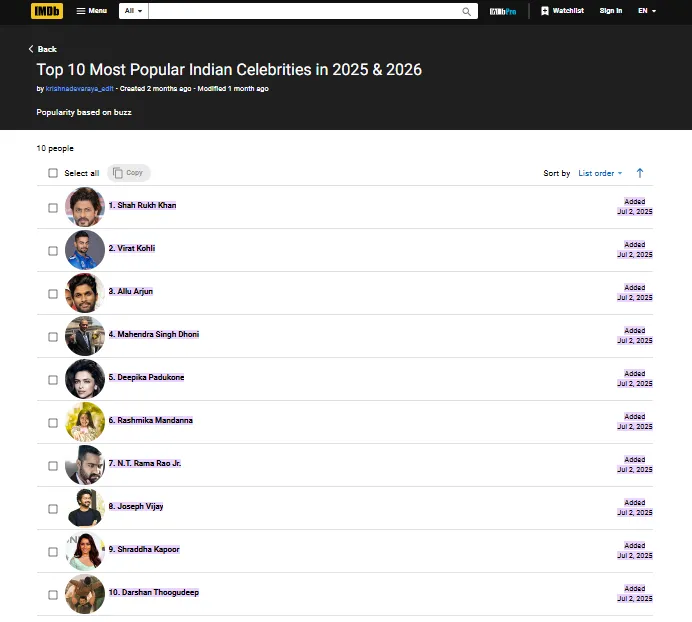Open Darshan Thoogudeep's profile photo

click(85, 594)
